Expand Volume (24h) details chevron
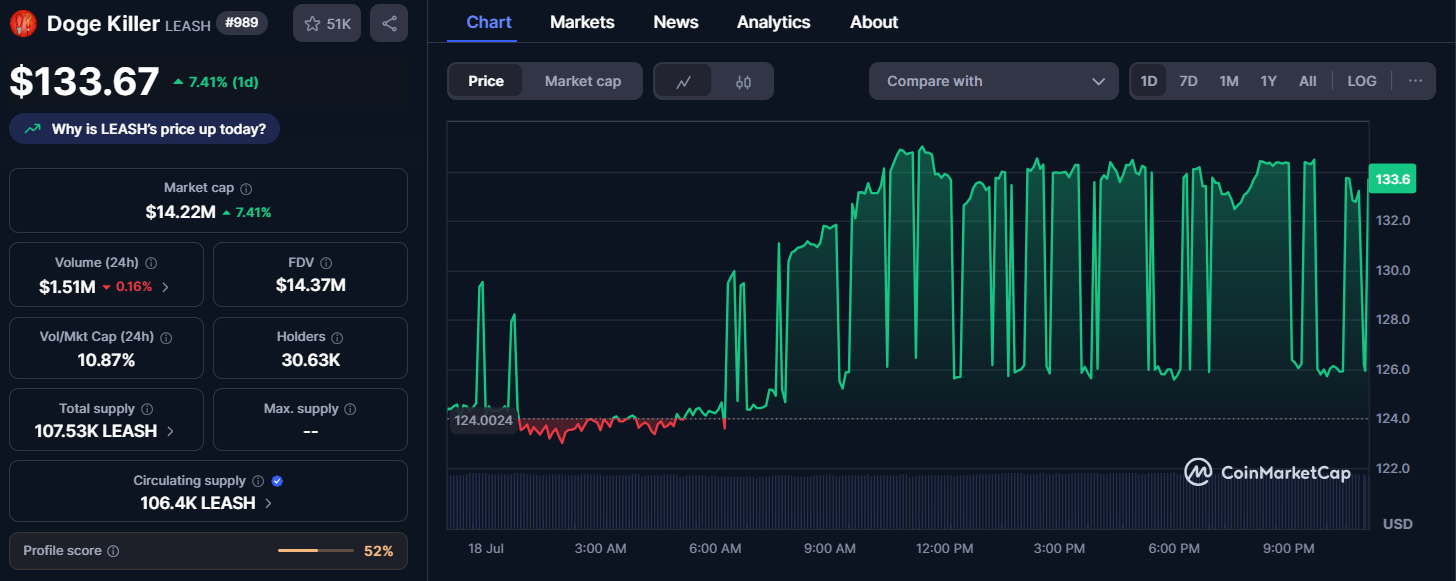Image resolution: width=1456 pixels, height=581 pixels. point(166,287)
